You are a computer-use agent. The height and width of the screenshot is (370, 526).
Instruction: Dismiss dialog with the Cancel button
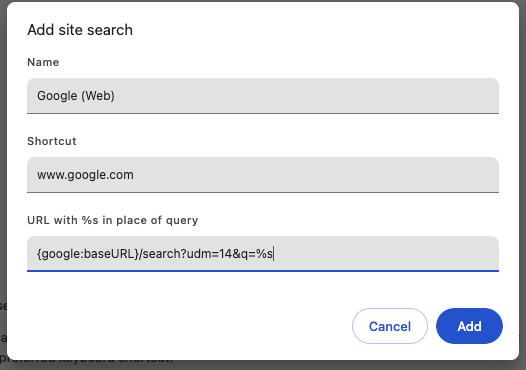(390, 326)
